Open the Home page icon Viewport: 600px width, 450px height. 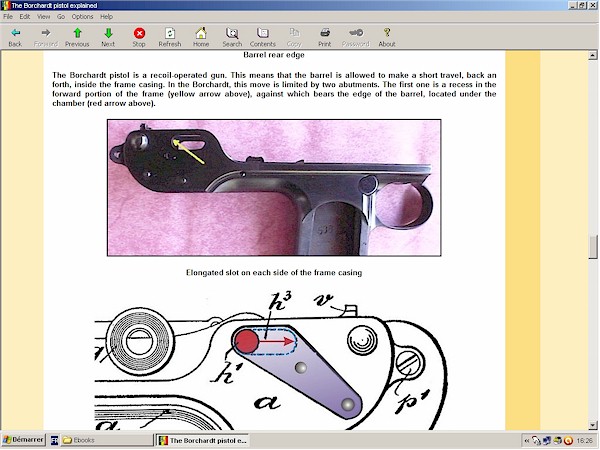(201, 33)
